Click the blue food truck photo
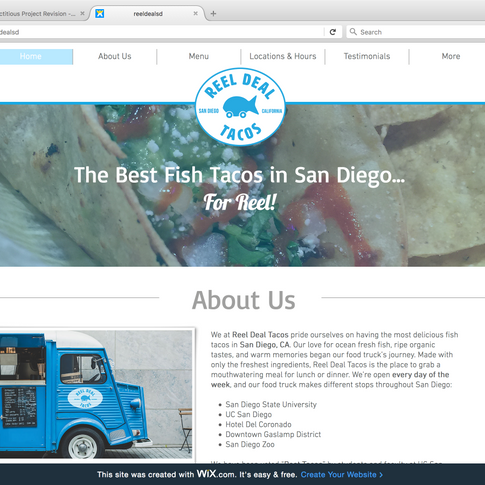Image resolution: width=485 pixels, height=485 pixels. point(96,395)
